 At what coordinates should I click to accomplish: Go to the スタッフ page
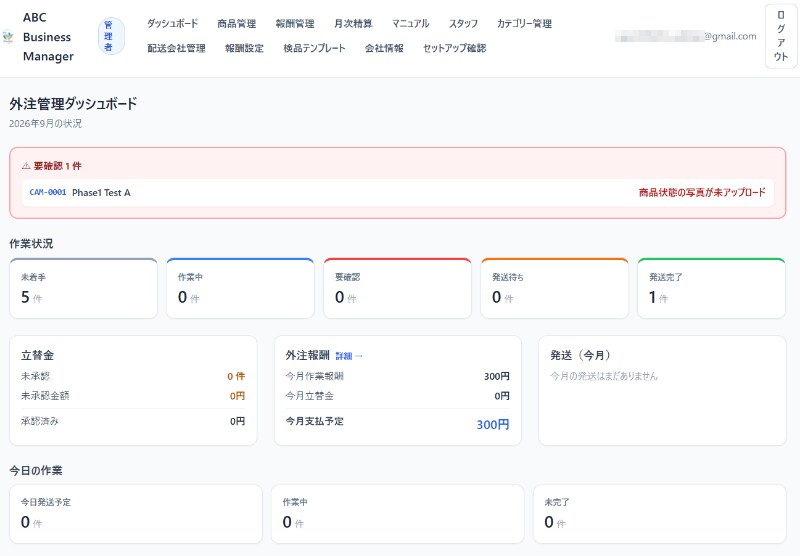(x=463, y=23)
